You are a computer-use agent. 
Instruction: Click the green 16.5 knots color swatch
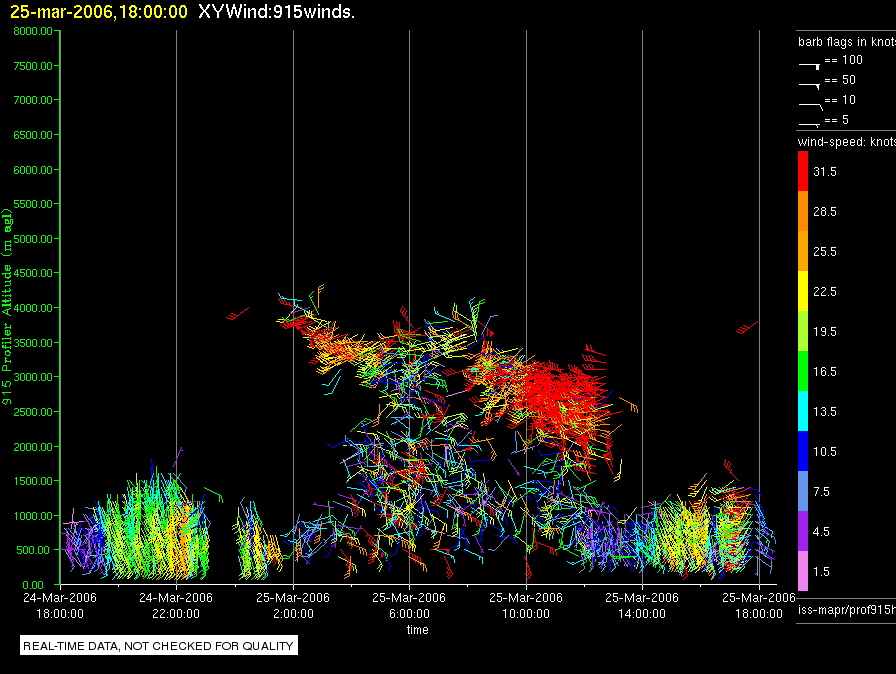803,371
